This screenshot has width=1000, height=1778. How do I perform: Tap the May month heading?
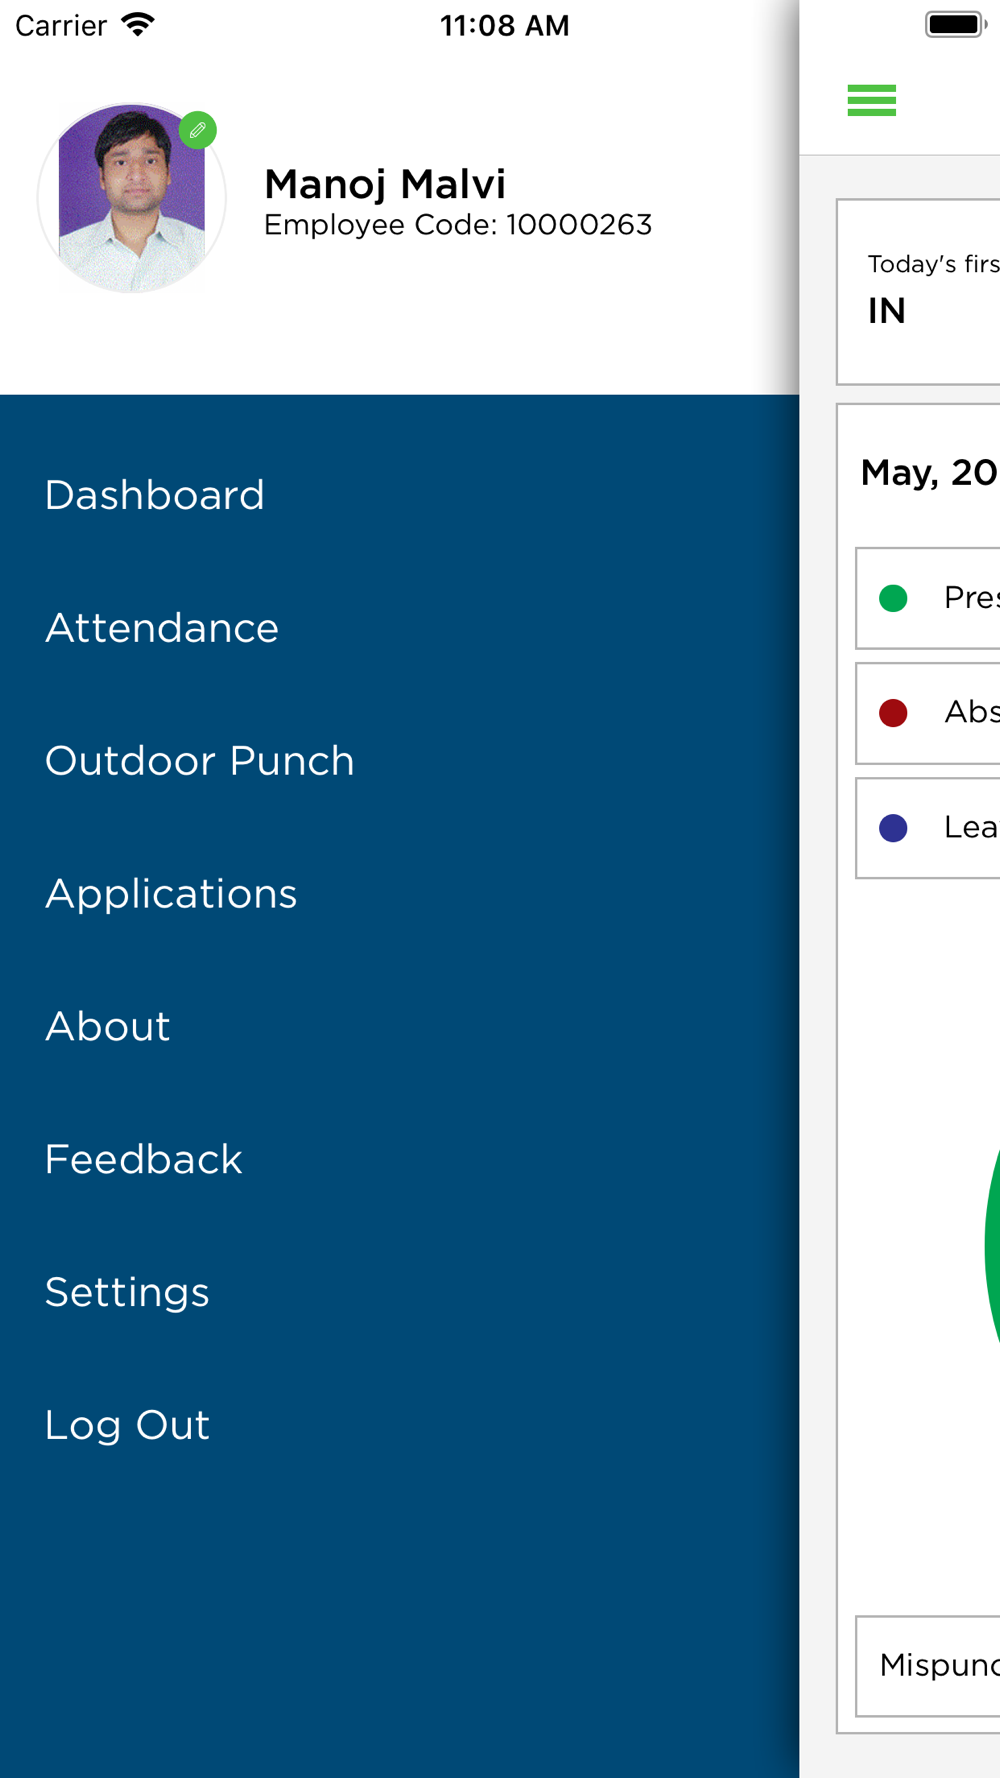pyautogui.click(x=928, y=473)
